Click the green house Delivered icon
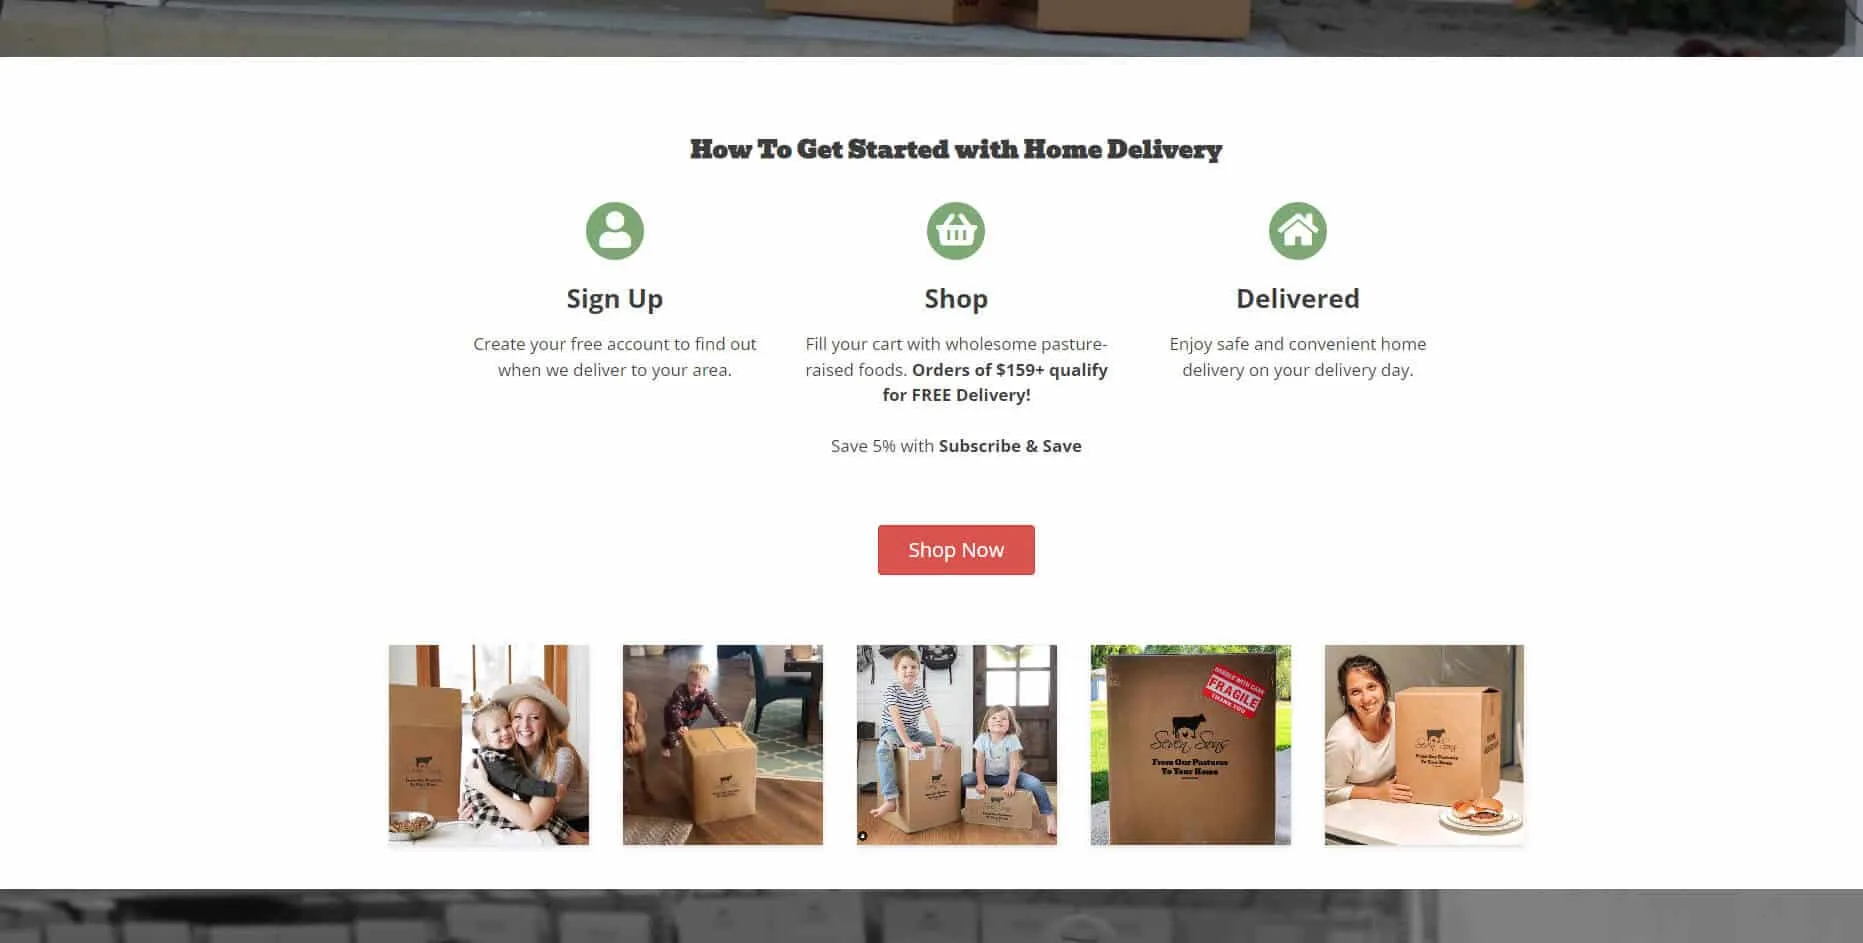The height and width of the screenshot is (943, 1863). click(1298, 231)
